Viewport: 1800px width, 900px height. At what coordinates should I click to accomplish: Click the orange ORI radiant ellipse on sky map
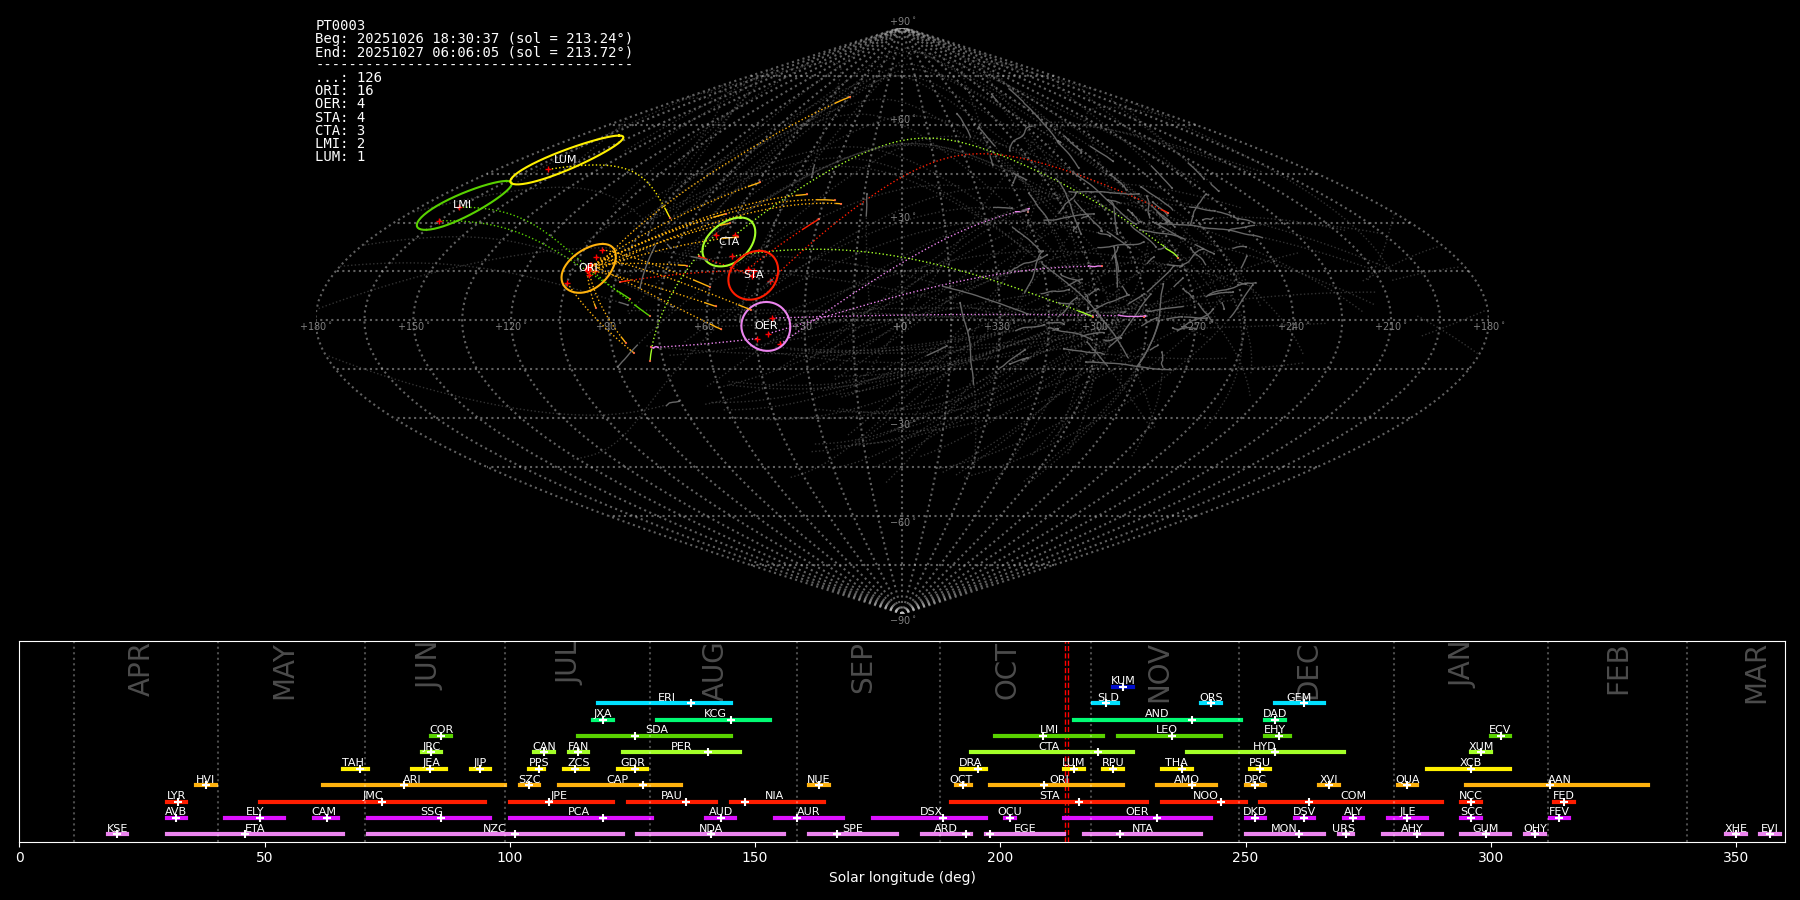click(589, 268)
